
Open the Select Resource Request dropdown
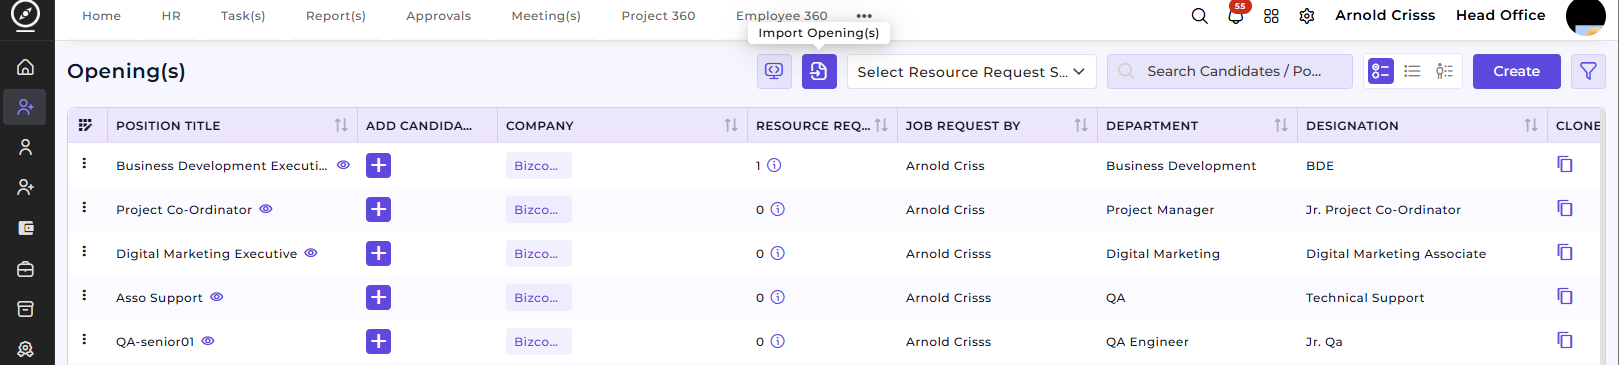point(972,71)
